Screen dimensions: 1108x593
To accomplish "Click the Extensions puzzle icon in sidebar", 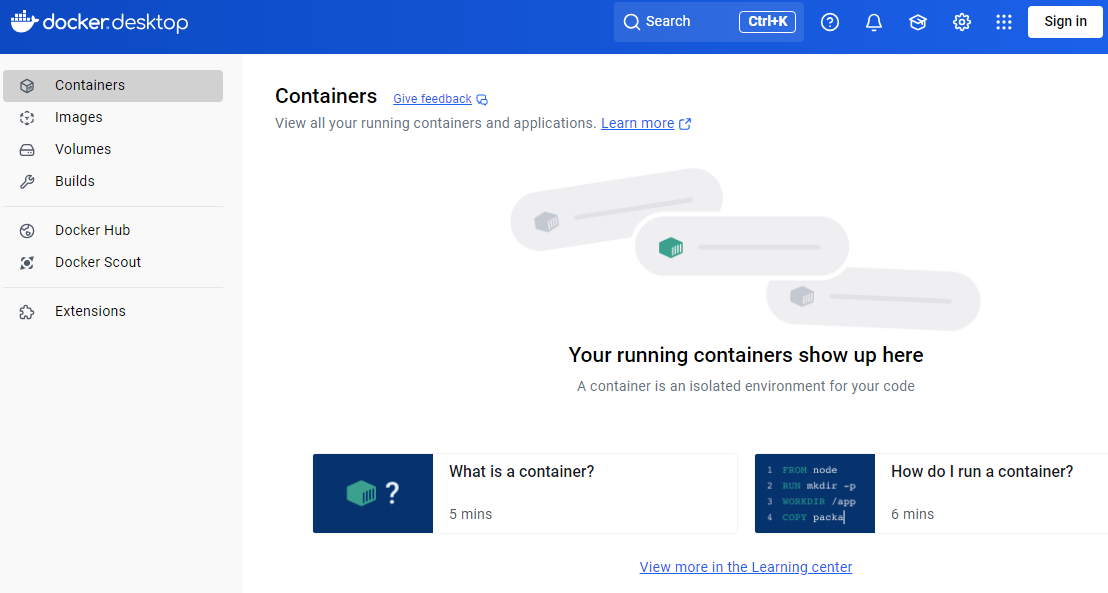I will pos(27,312).
